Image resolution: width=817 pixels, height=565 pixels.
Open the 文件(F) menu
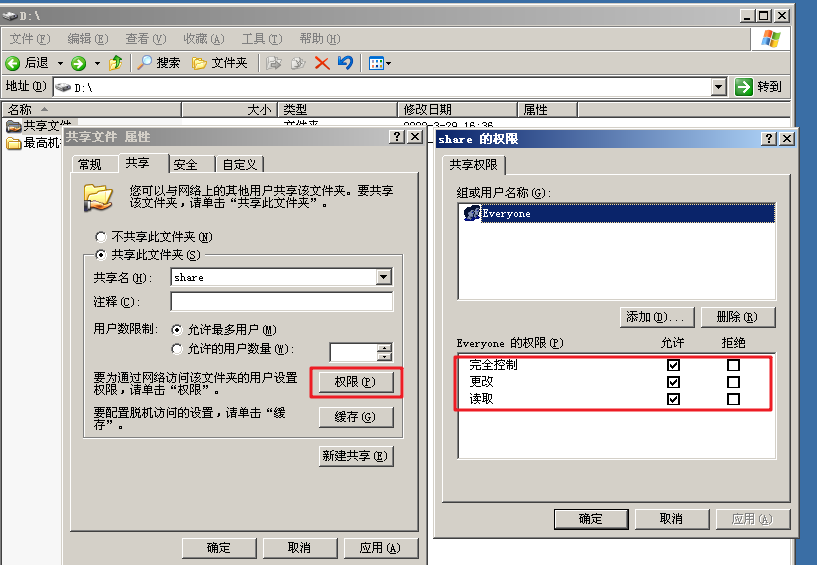pos(30,39)
